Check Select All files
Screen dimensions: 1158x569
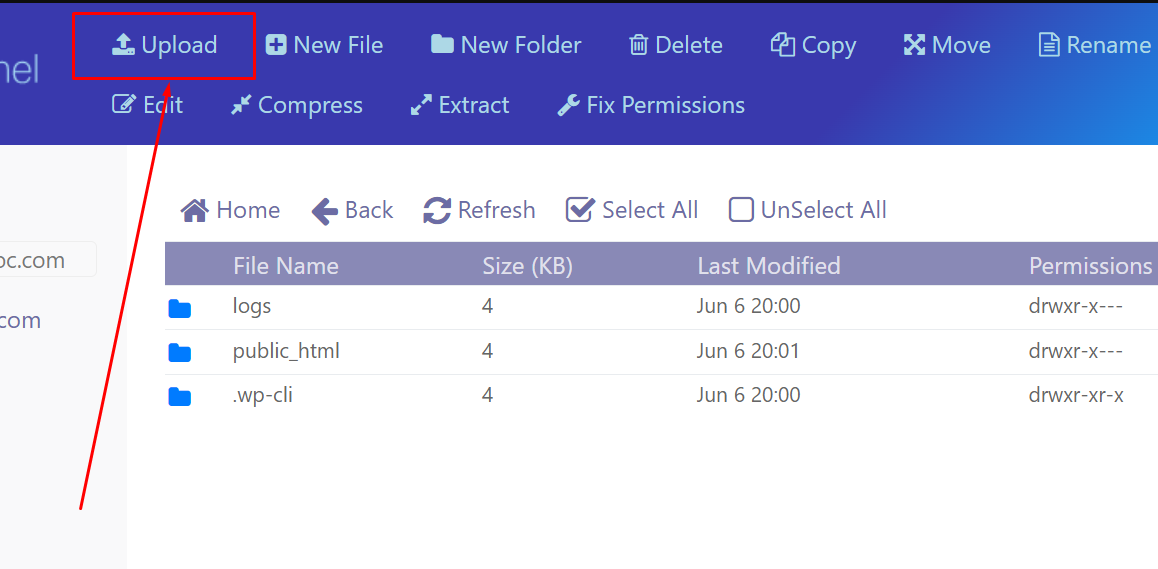632,210
